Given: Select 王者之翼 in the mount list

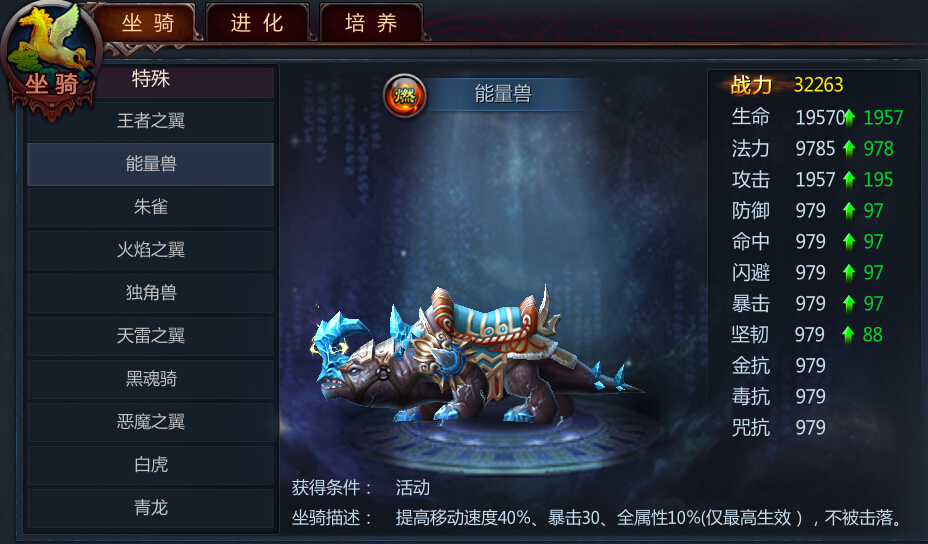Looking at the screenshot, I should 150,121.
